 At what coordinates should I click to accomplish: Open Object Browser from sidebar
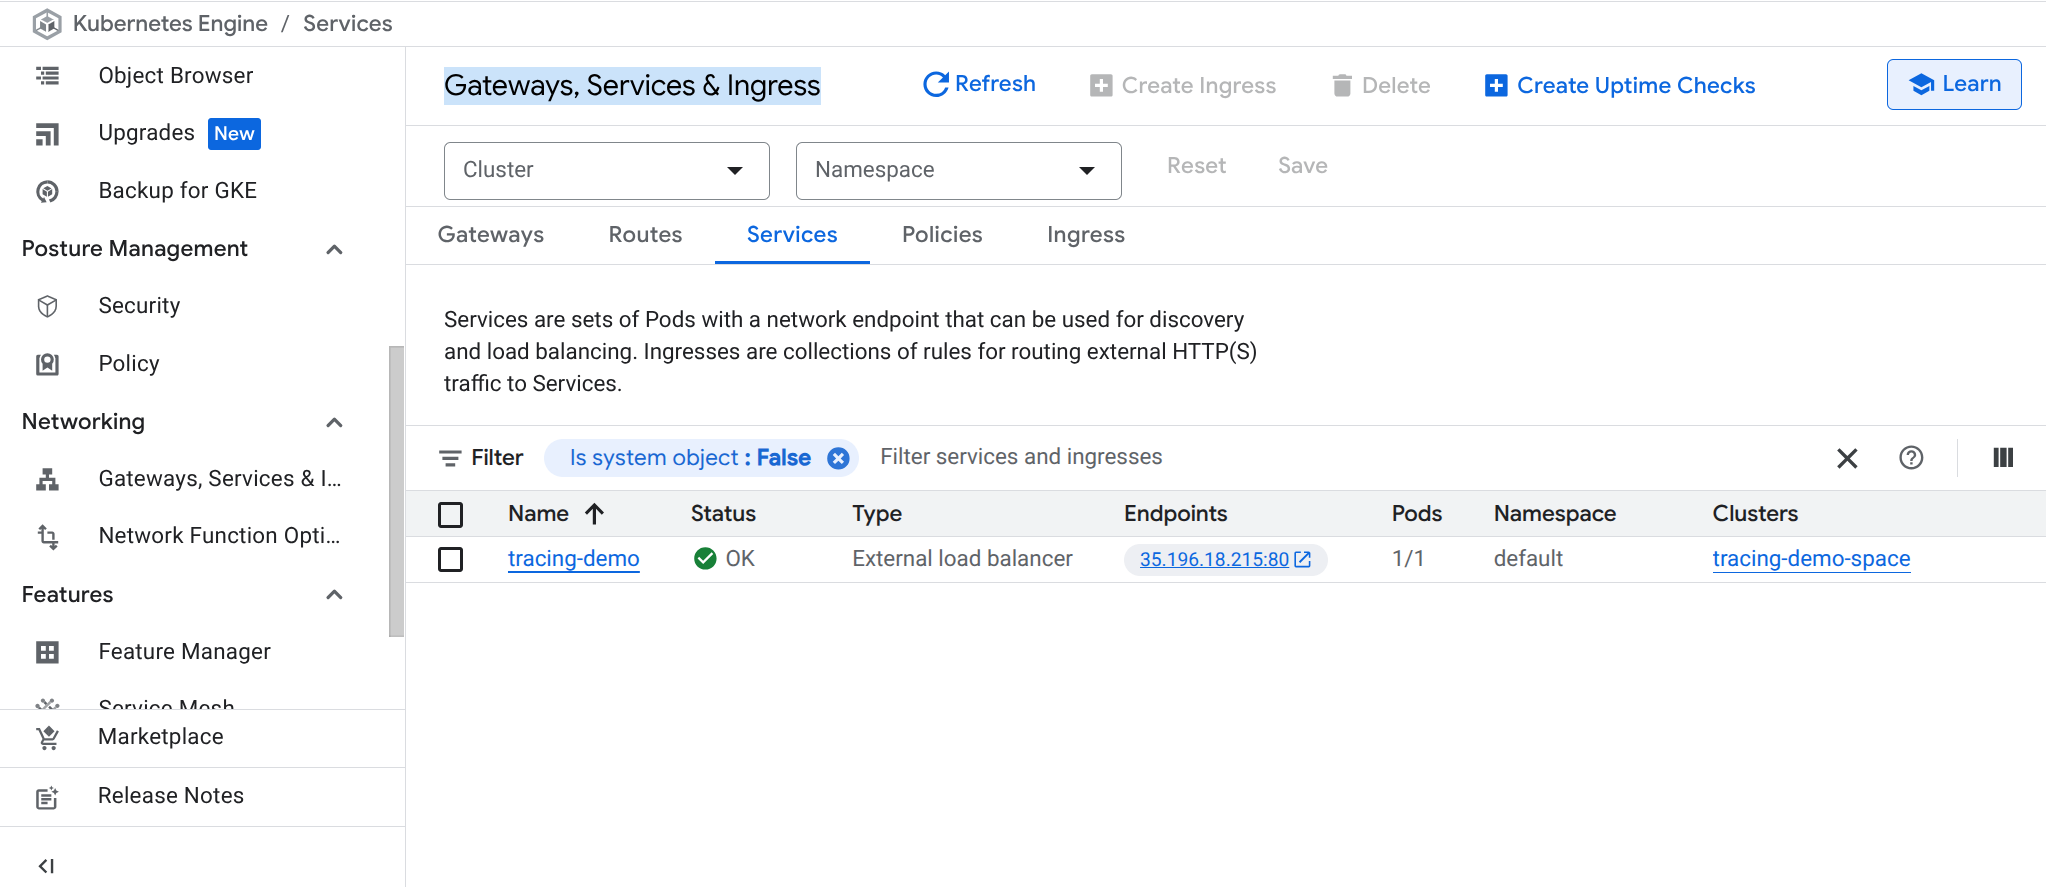[175, 76]
